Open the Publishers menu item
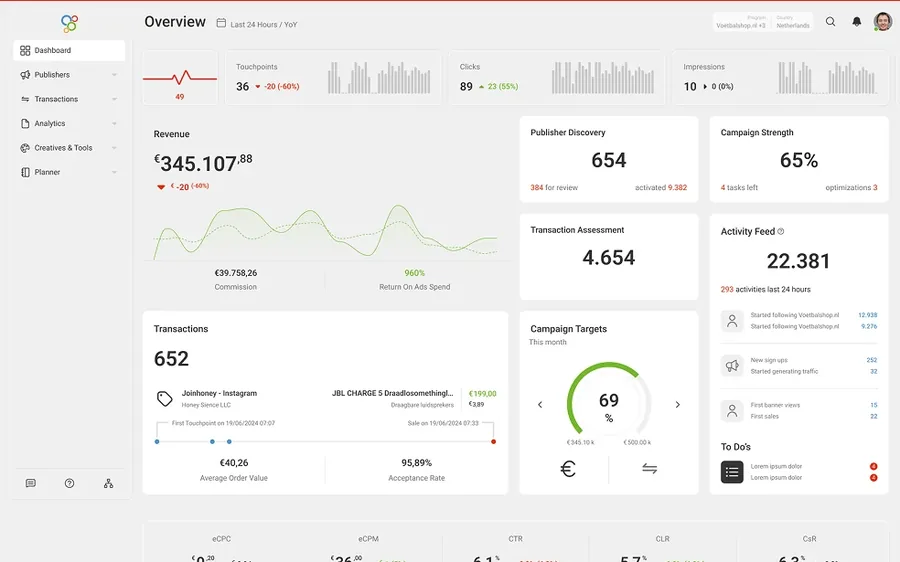This screenshot has height=562, width=900. [x=69, y=75]
